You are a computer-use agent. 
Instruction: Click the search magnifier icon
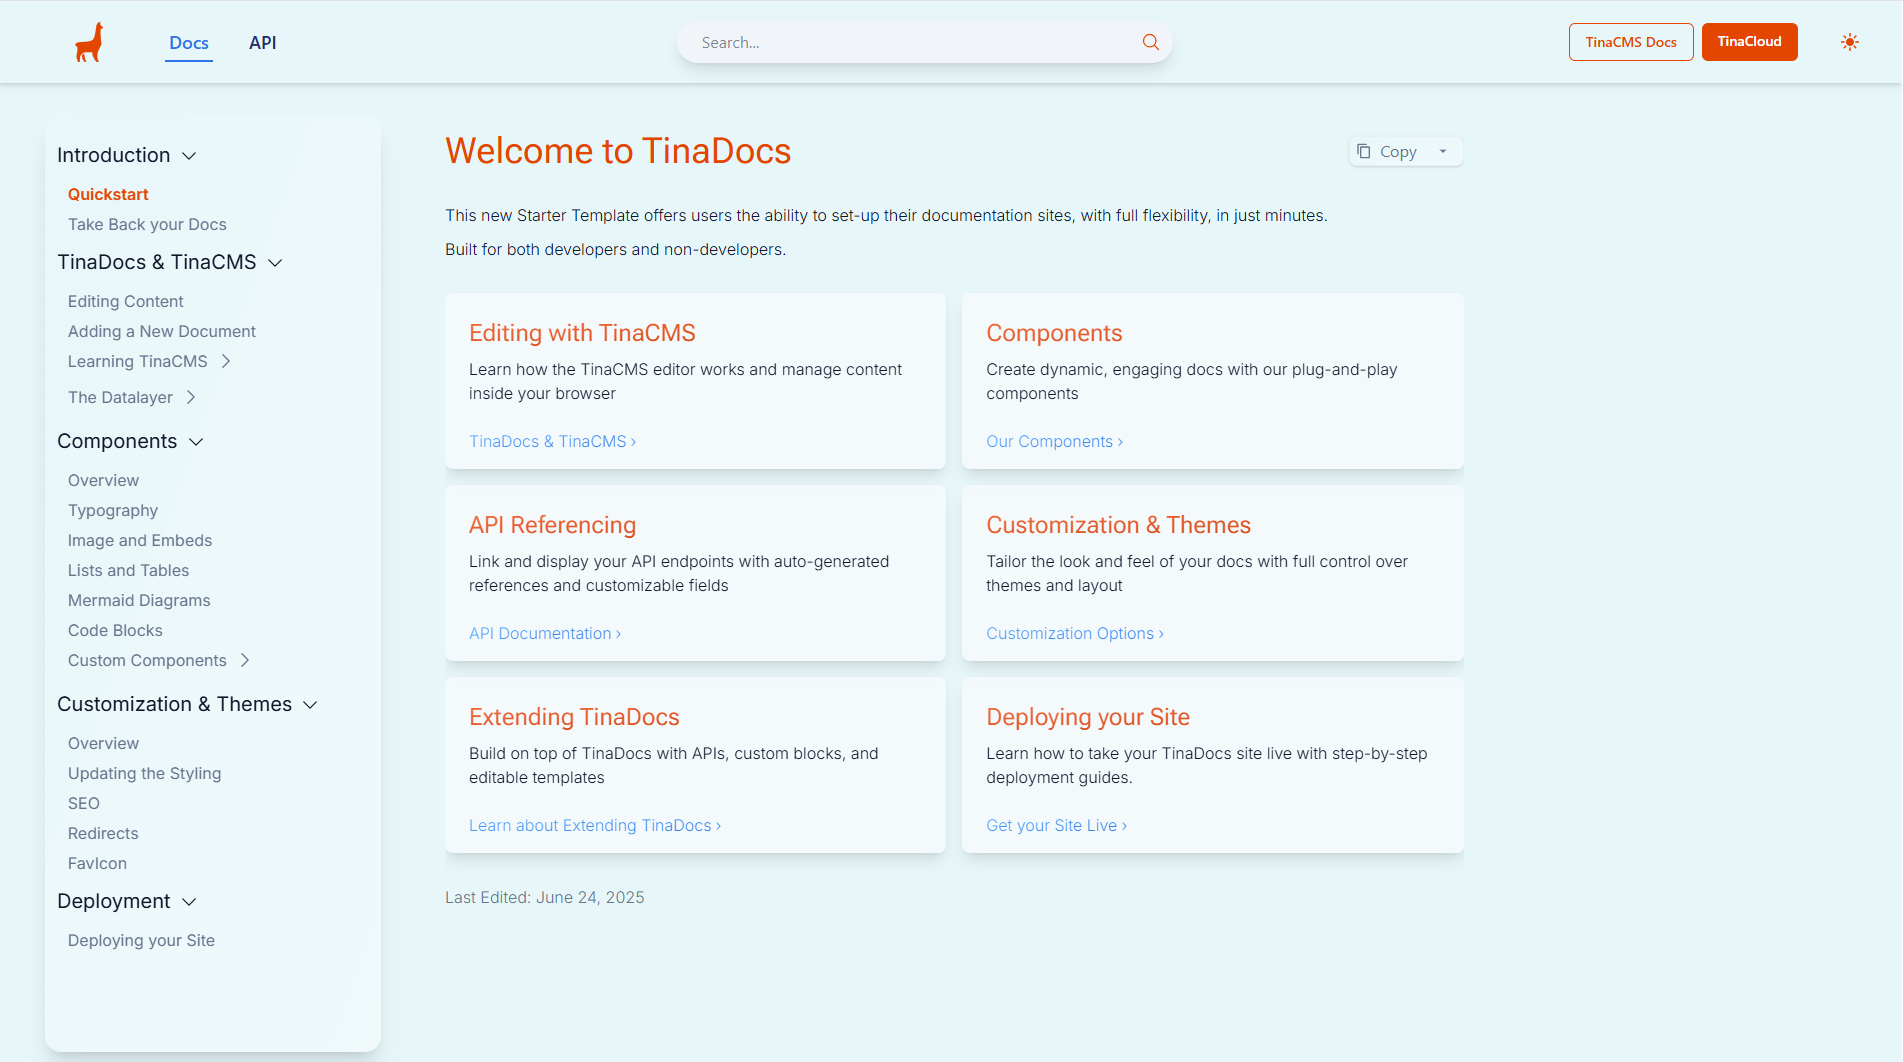(1150, 42)
